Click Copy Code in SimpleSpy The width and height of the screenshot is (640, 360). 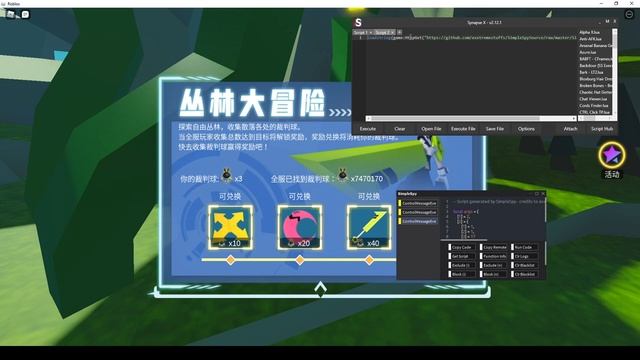[x=461, y=247]
